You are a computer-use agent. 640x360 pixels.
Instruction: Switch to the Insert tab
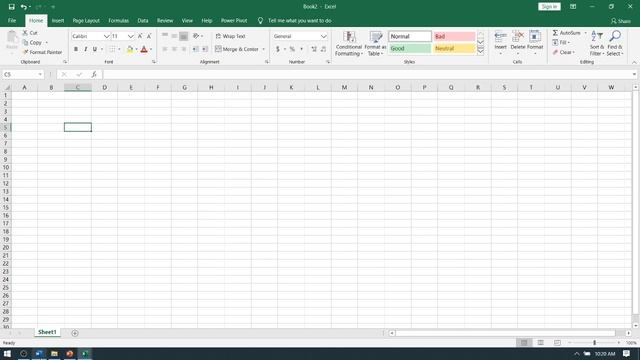pyautogui.click(x=58, y=20)
